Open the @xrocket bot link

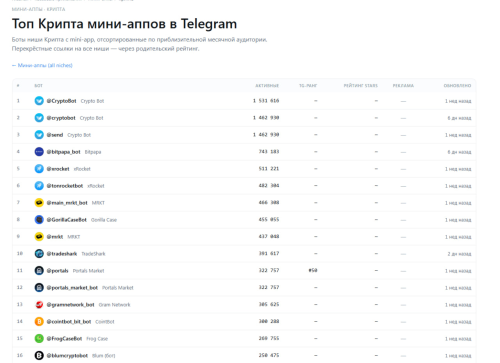[x=58, y=169]
